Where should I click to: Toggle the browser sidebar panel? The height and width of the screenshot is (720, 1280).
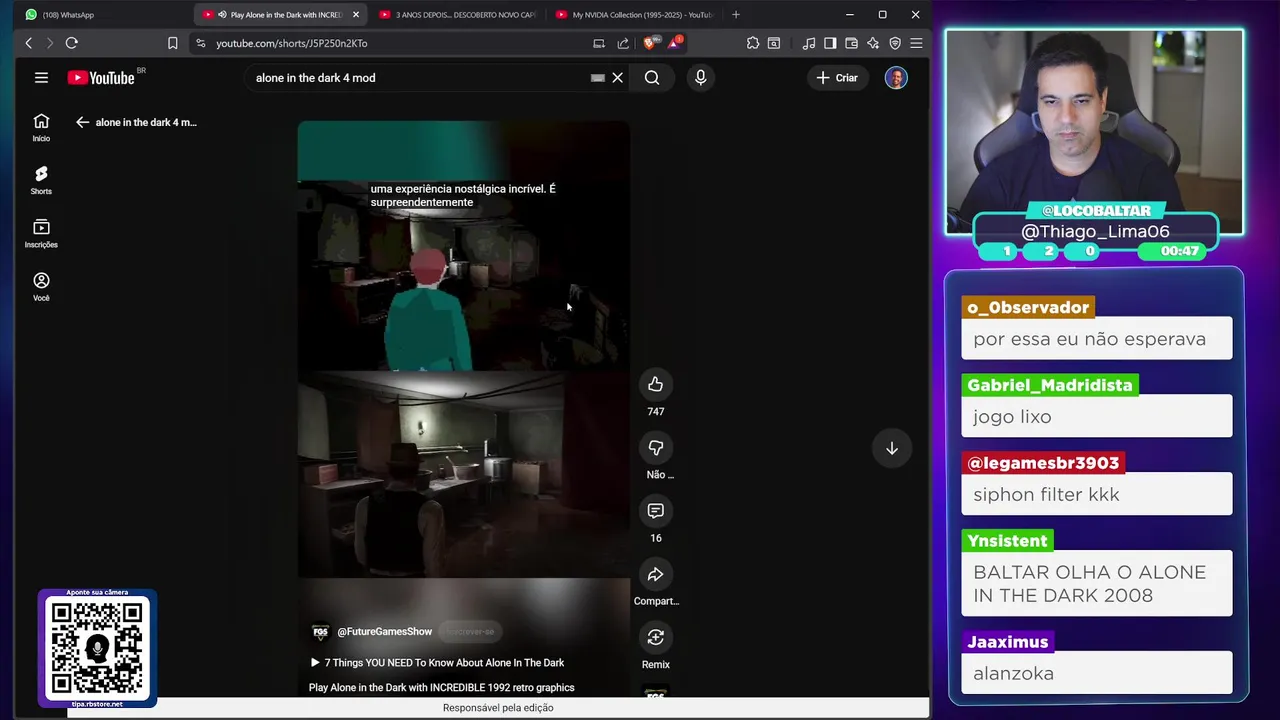[x=830, y=43]
